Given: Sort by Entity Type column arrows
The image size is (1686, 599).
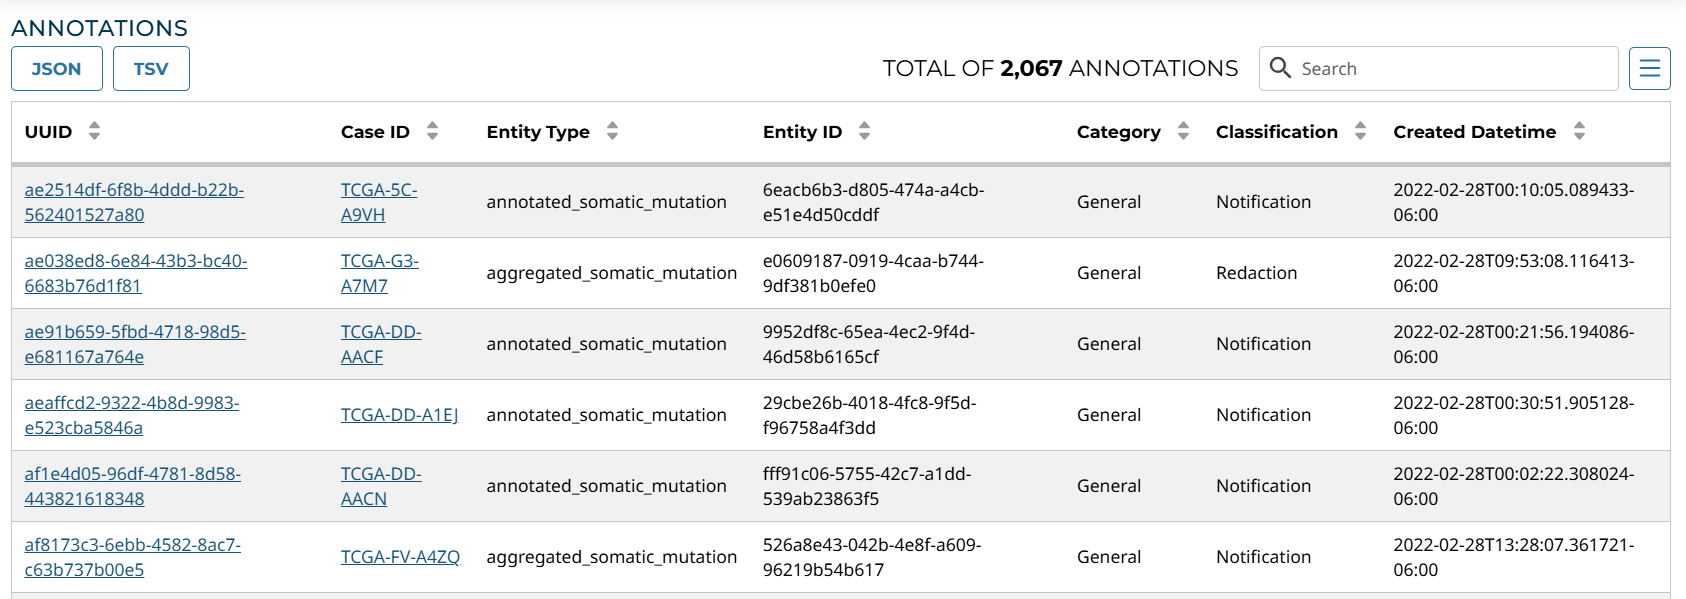Looking at the screenshot, I should coord(612,131).
